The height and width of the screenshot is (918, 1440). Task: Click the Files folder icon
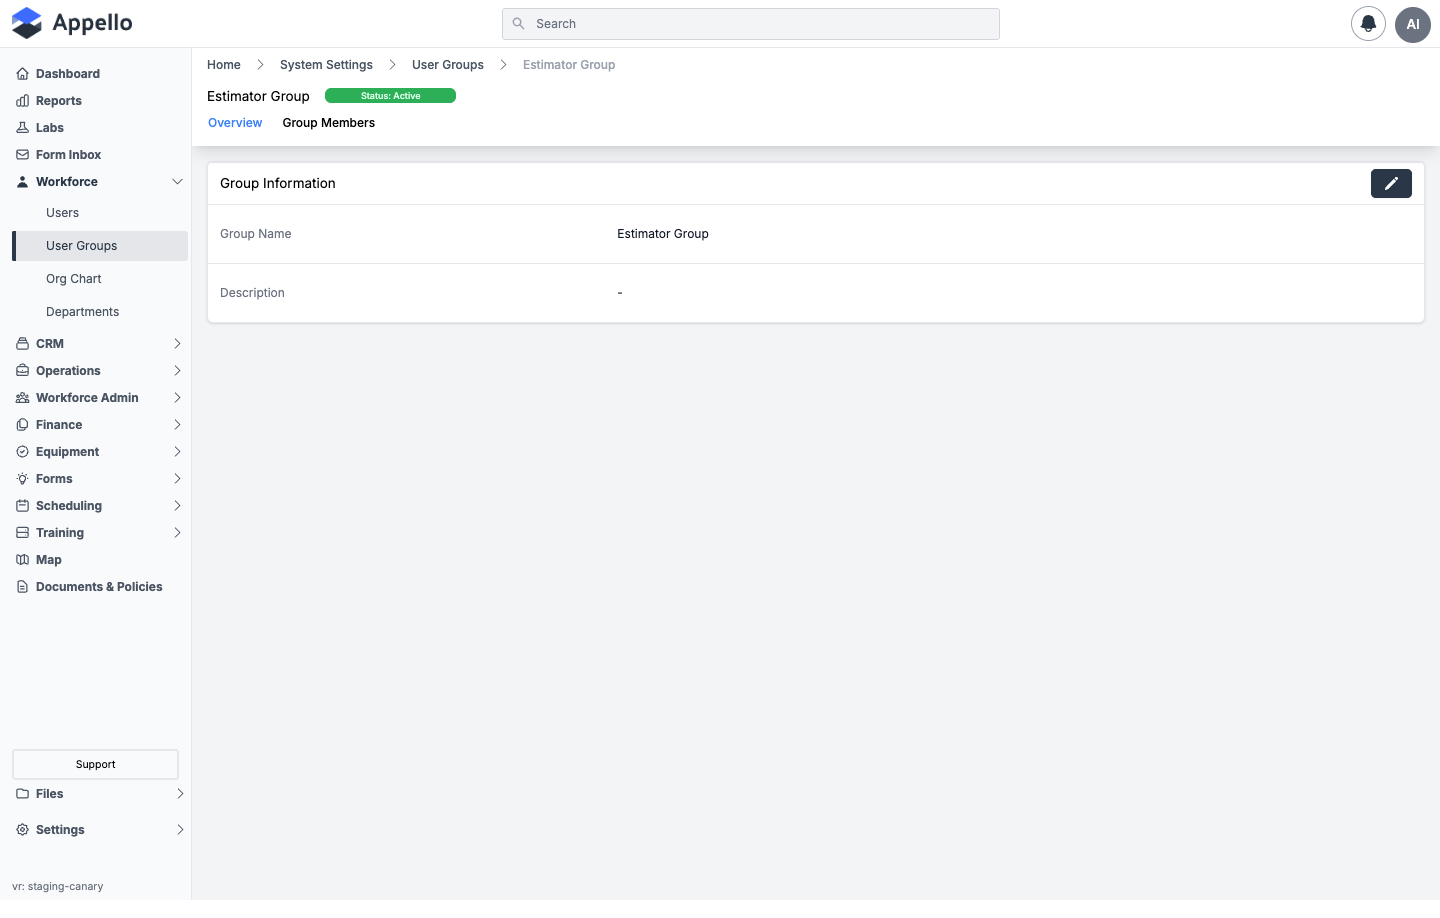pos(22,794)
